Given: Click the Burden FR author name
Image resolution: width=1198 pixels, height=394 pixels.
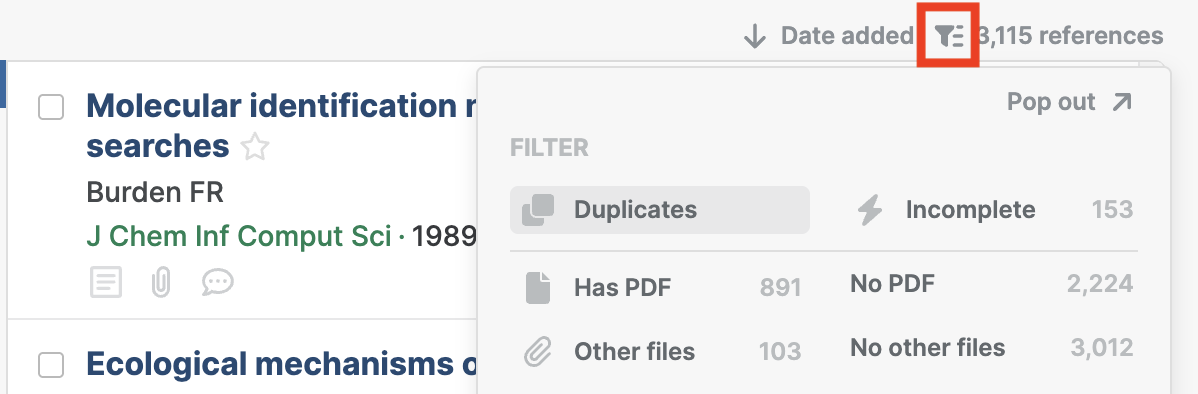Looking at the screenshot, I should [x=155, y=192].
